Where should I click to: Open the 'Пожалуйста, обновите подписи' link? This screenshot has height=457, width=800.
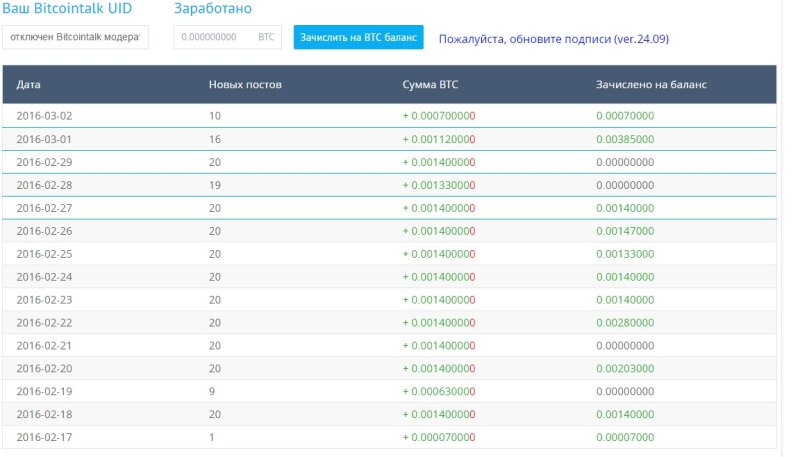(x=553, y=39)
